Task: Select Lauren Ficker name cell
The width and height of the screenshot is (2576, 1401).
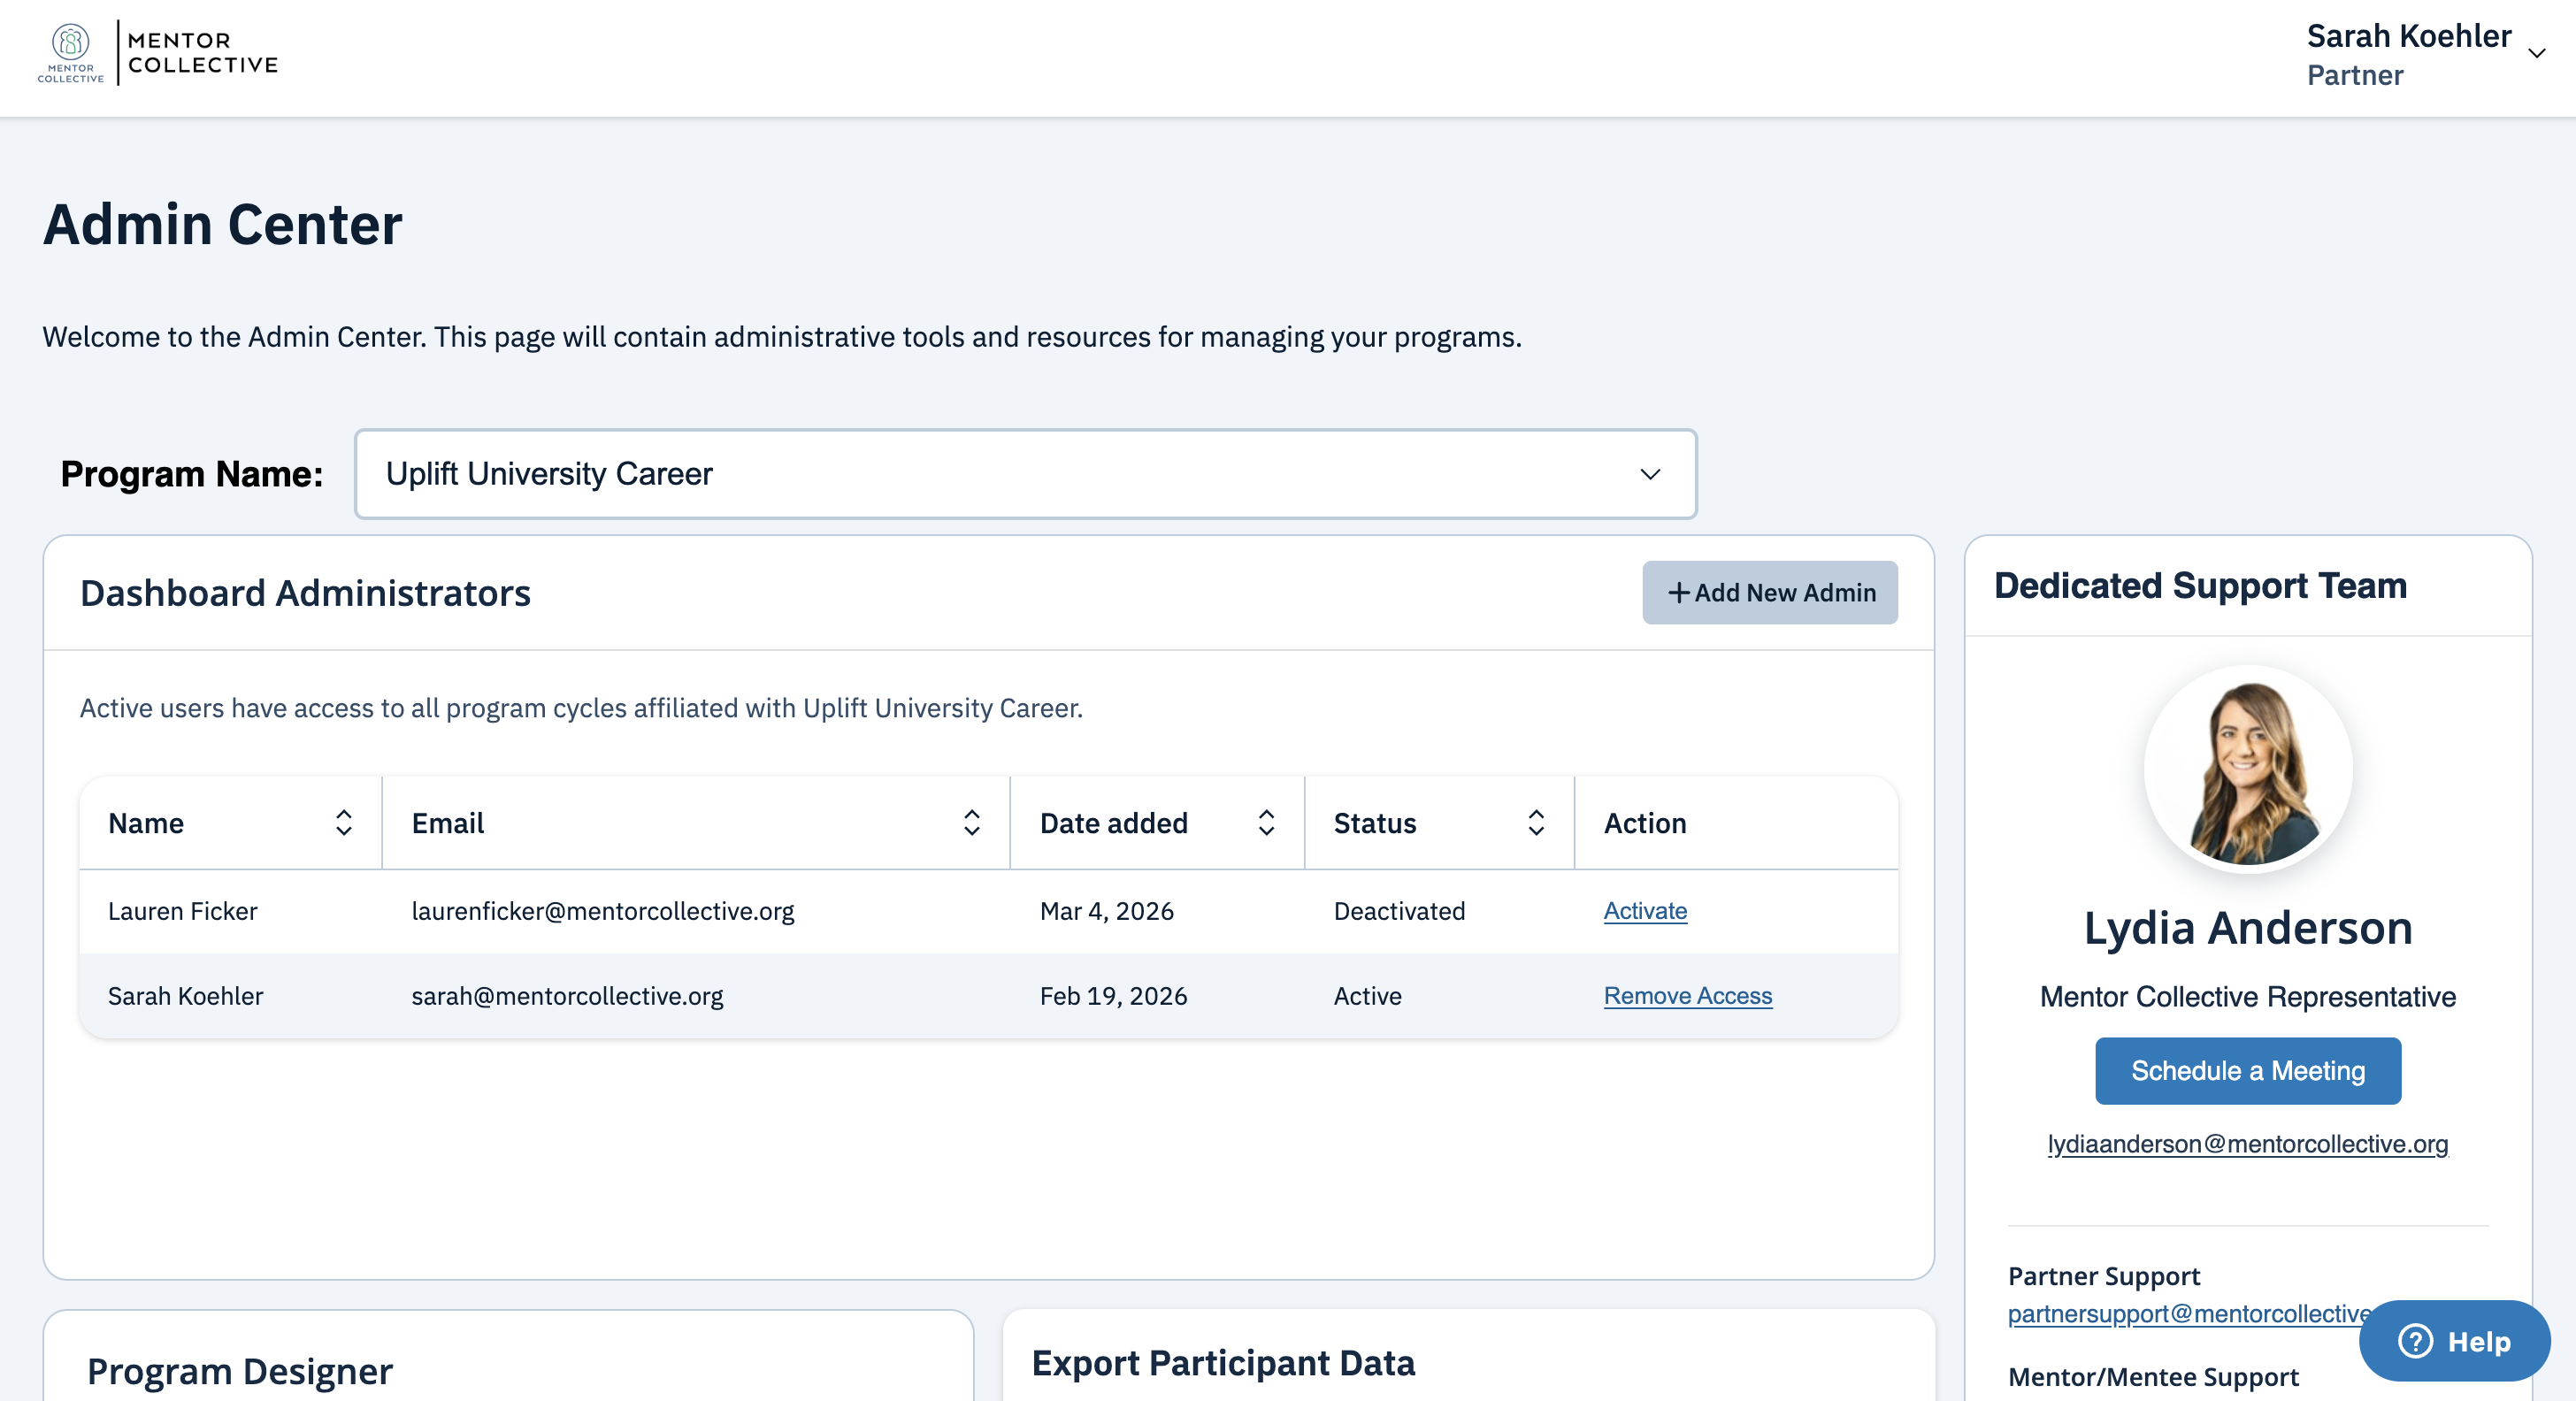Action: [x=183, y=911]
